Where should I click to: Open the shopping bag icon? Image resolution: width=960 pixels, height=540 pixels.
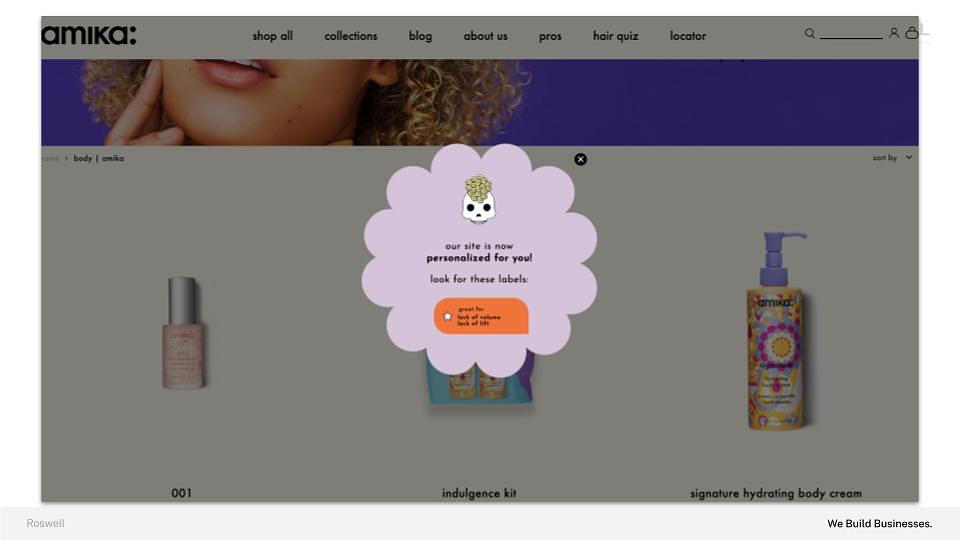click(x=912, y=33)
